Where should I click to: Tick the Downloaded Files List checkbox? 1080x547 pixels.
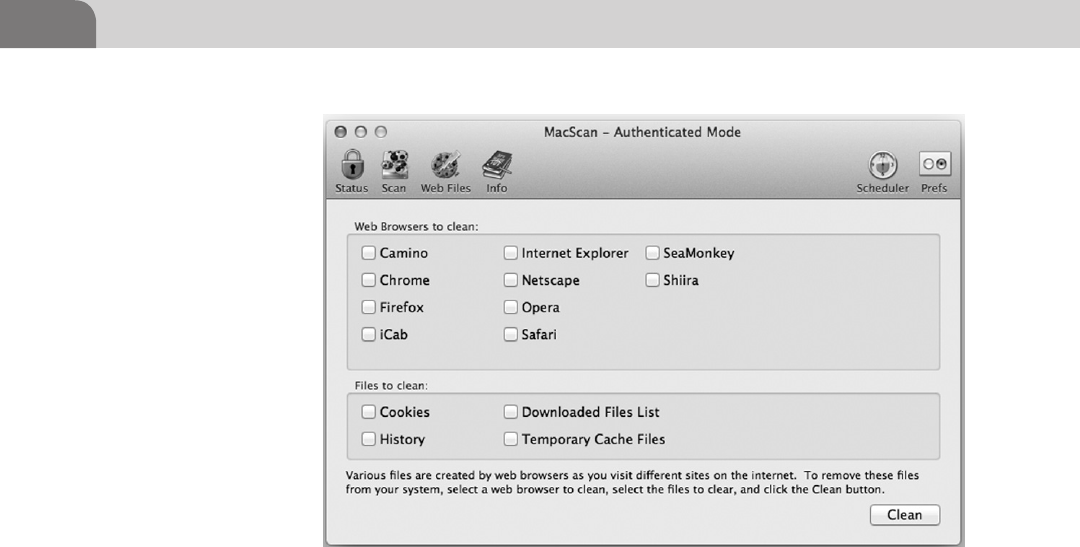click(x=510, y=412)
